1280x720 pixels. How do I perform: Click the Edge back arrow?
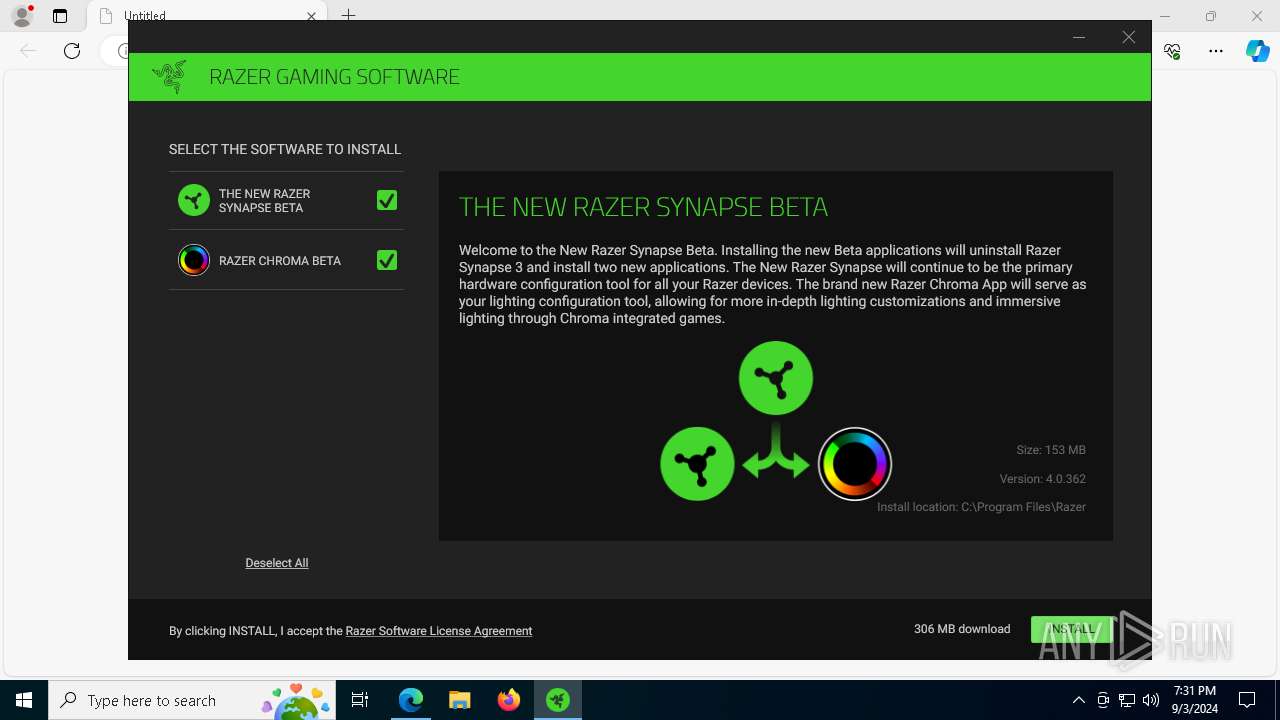28,50
